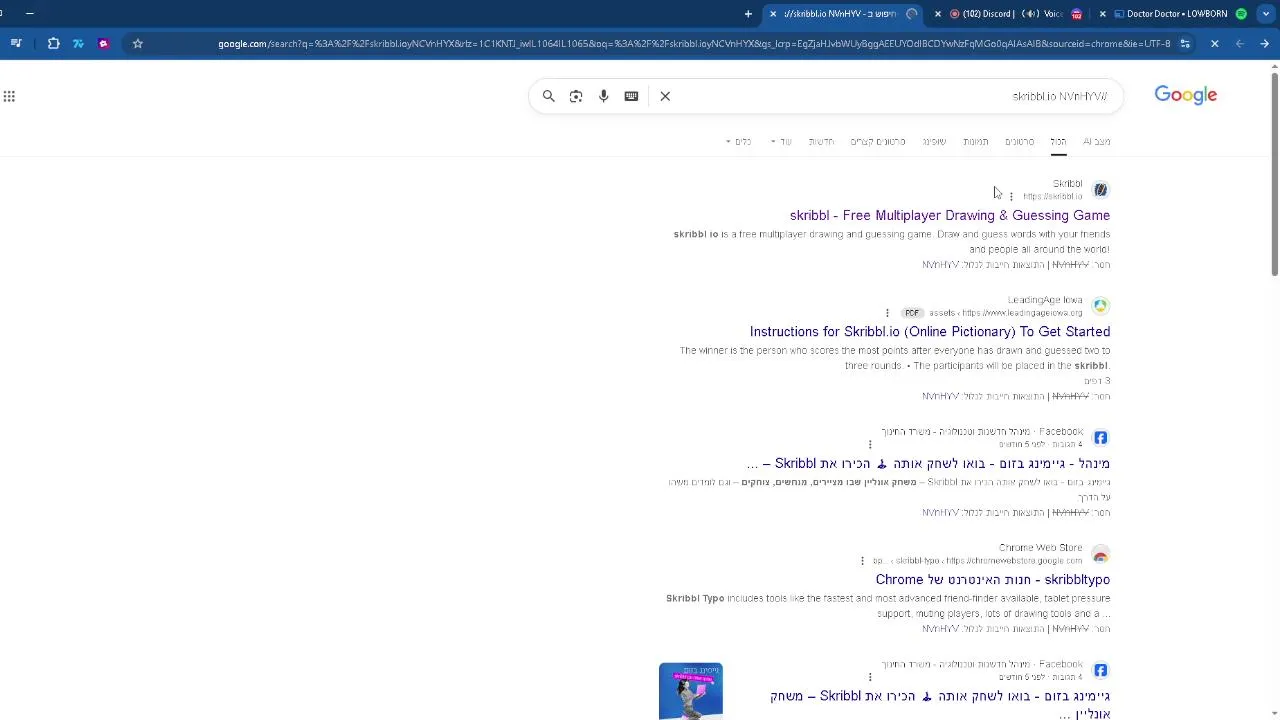Open the Chrome extensions puzzle menu

[x=54, y=44]
